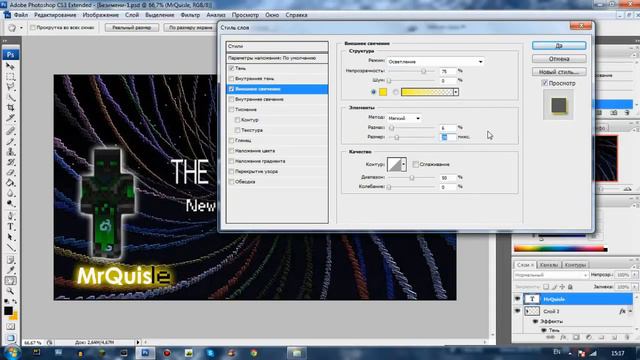This screenshot has height=360, width=640.
Task: Open the Layers panel fill (Заливка) slider arrow
Action: click(634, 287)
